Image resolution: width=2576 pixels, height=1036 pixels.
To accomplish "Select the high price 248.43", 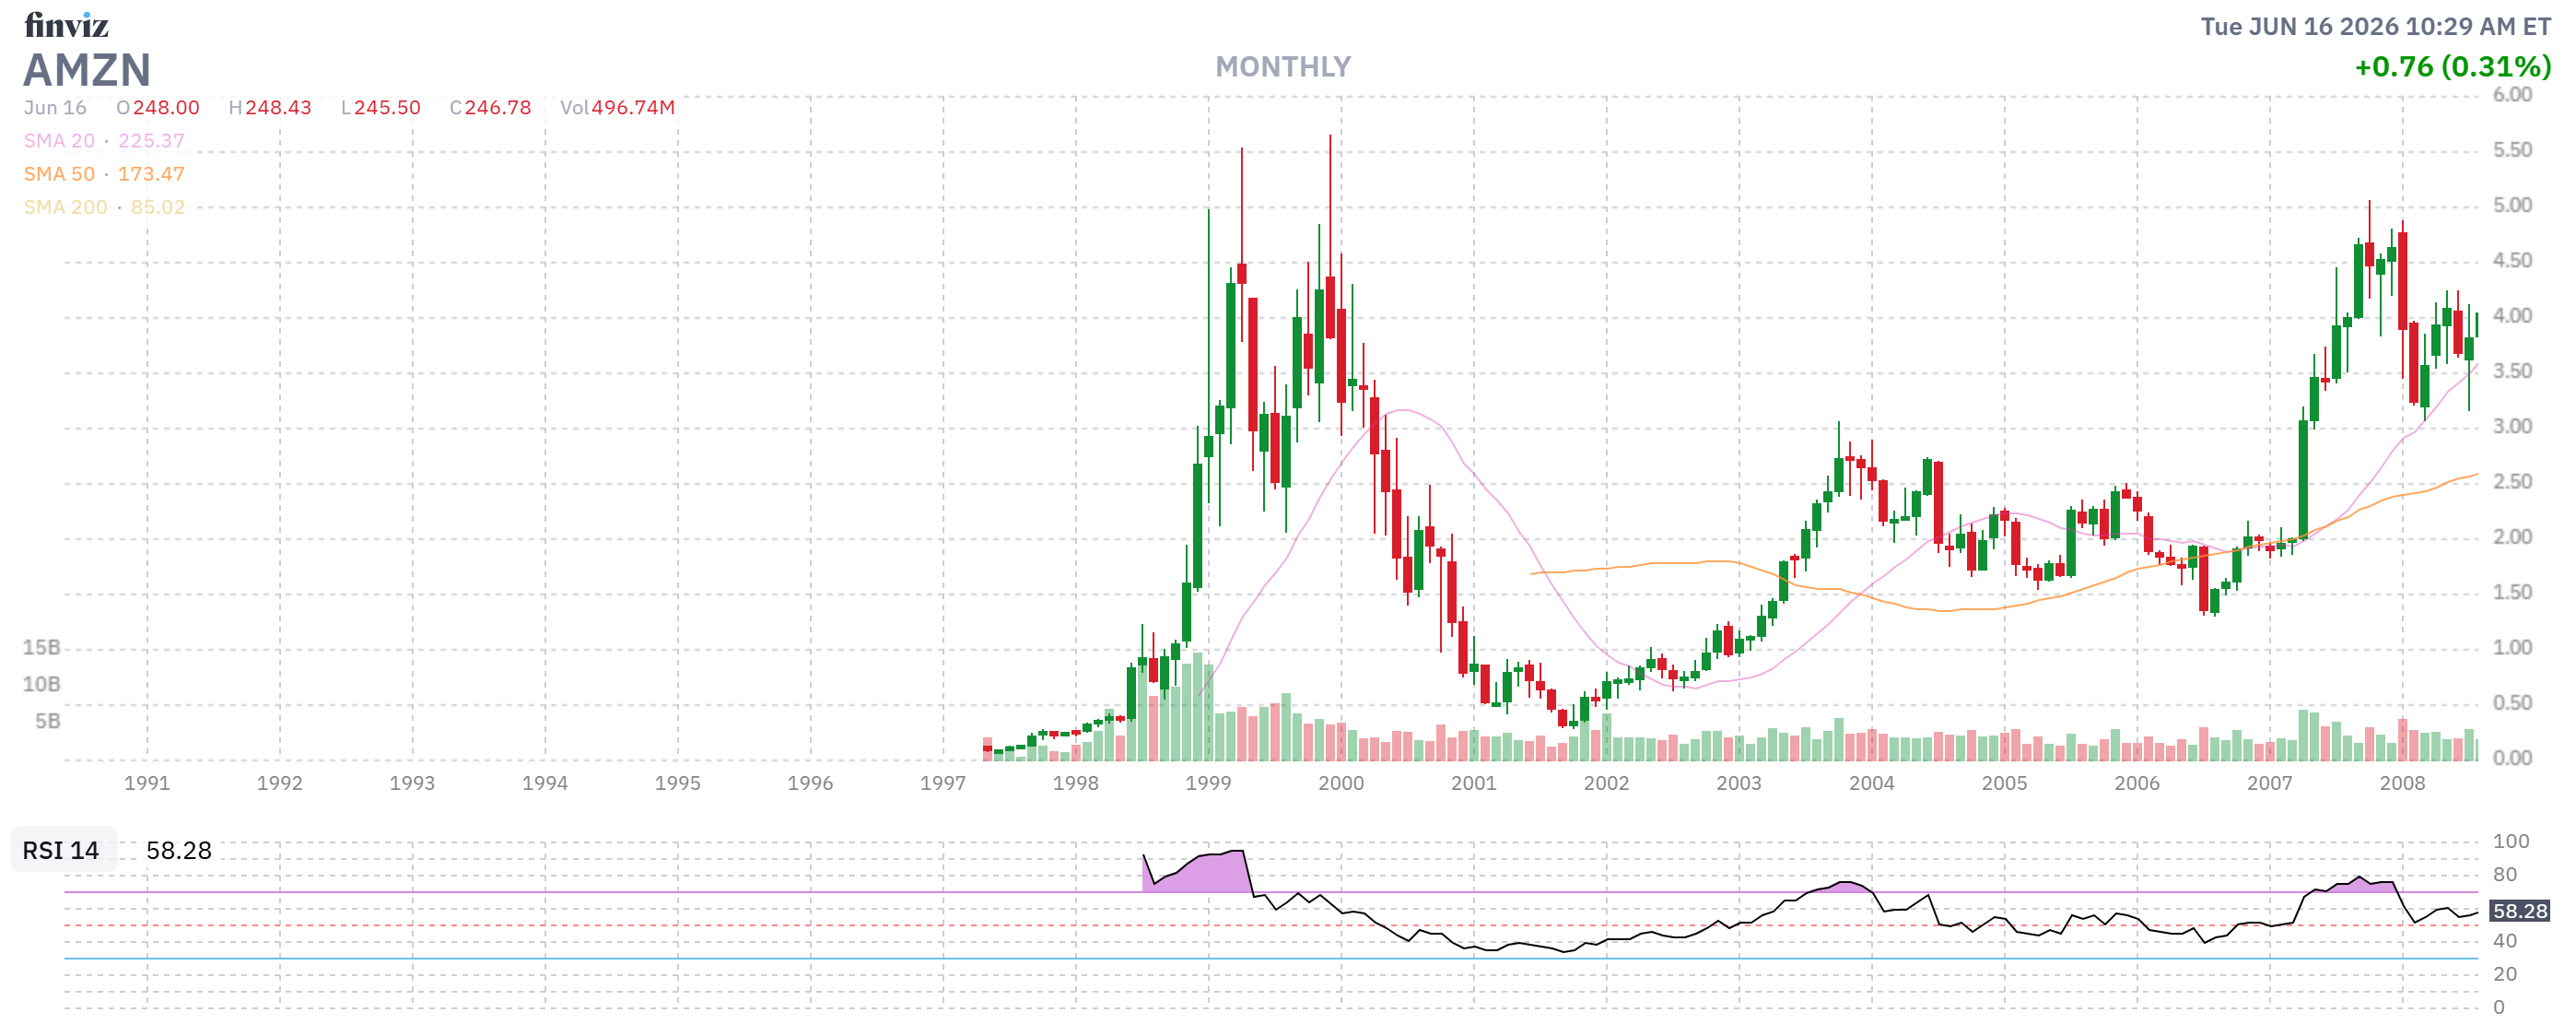I will tap(278, 108).
